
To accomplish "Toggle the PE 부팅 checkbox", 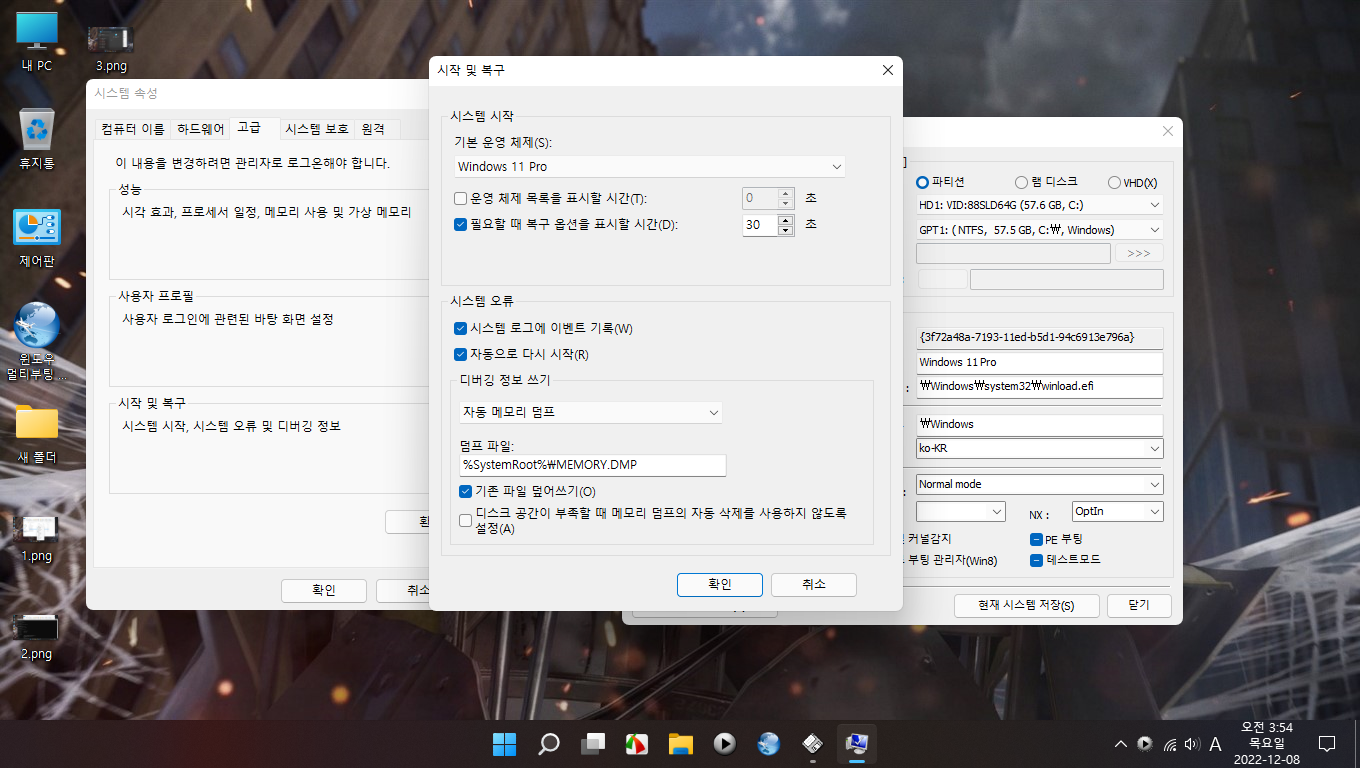I will [x=1037, y=539].
